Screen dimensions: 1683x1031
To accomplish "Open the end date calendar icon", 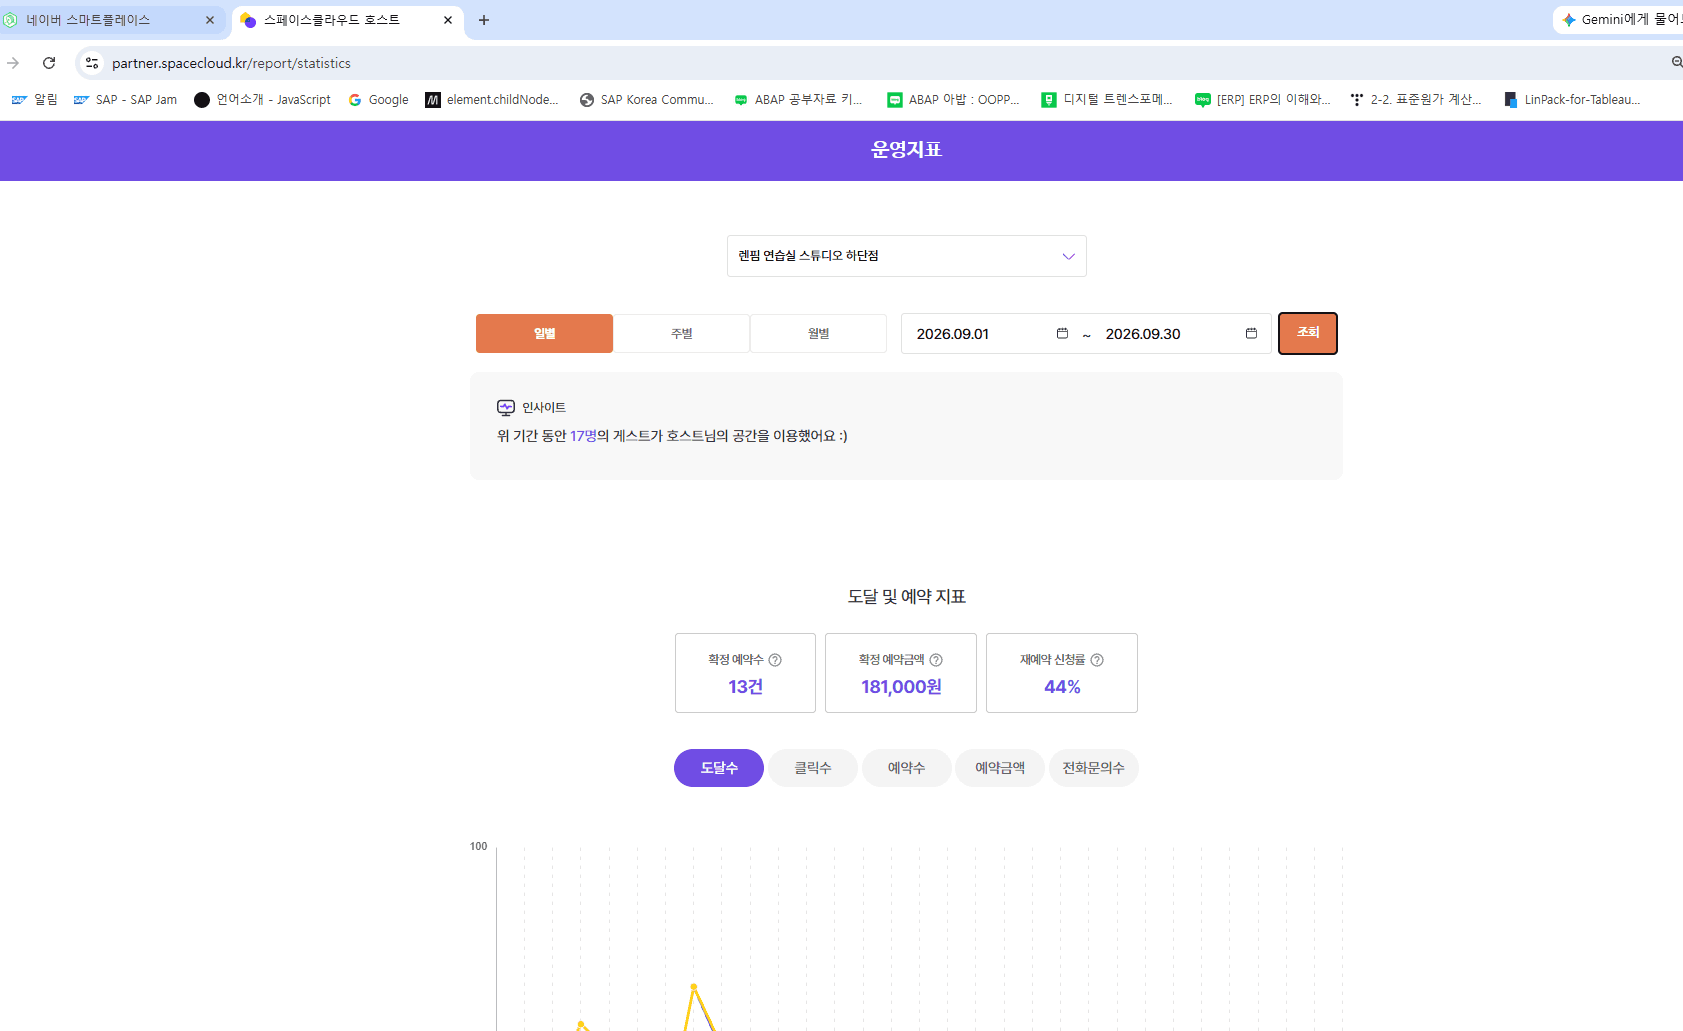I will [1251, 333].
